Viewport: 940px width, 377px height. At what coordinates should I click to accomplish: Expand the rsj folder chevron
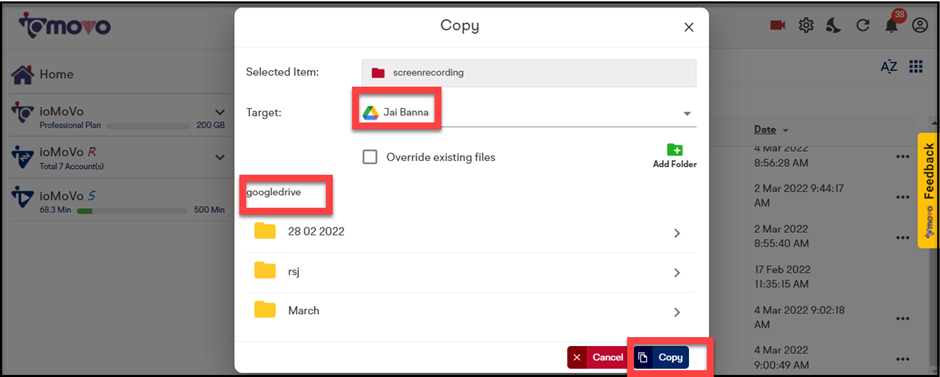[x=677, y=273]
